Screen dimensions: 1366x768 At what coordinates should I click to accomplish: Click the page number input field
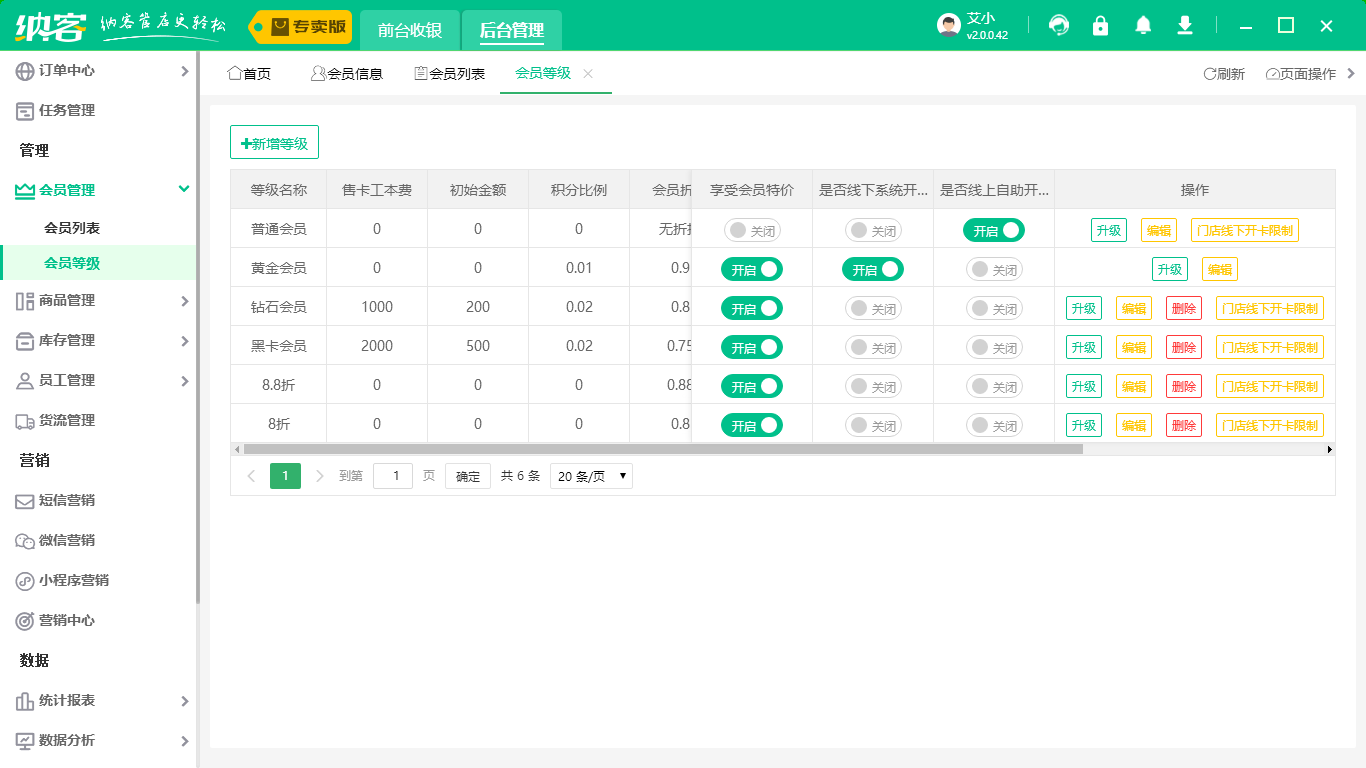pos(392,476)
